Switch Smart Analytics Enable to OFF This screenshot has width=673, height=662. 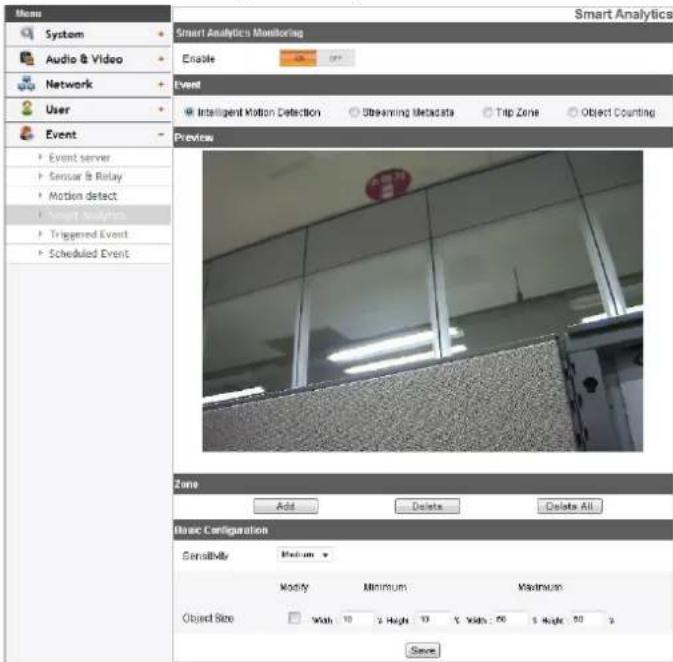tap(336, 58)
